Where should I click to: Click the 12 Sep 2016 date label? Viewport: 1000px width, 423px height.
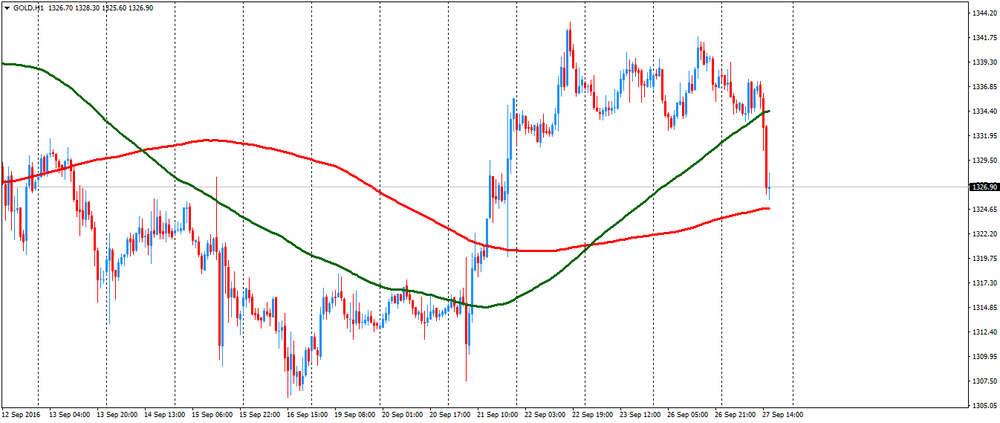pyautogui.click(x=19, y=414)
